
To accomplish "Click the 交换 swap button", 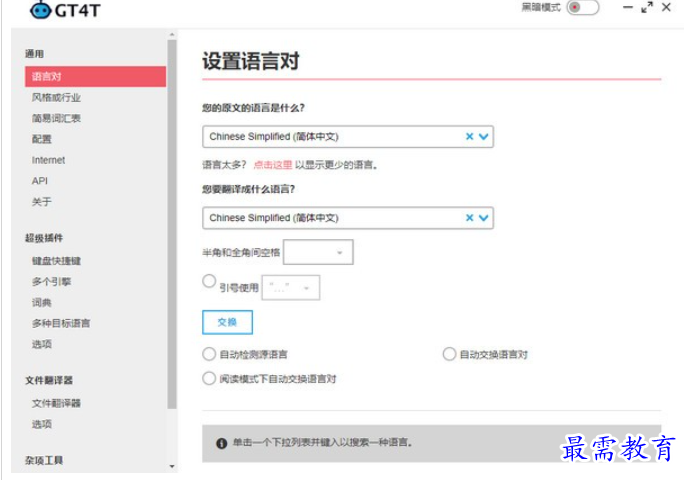I will pyautogui.click(x=227, y=322).
